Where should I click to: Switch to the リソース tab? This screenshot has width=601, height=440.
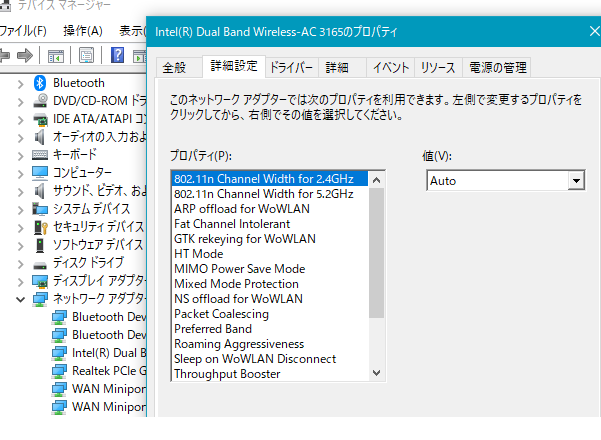pos(438,68)
